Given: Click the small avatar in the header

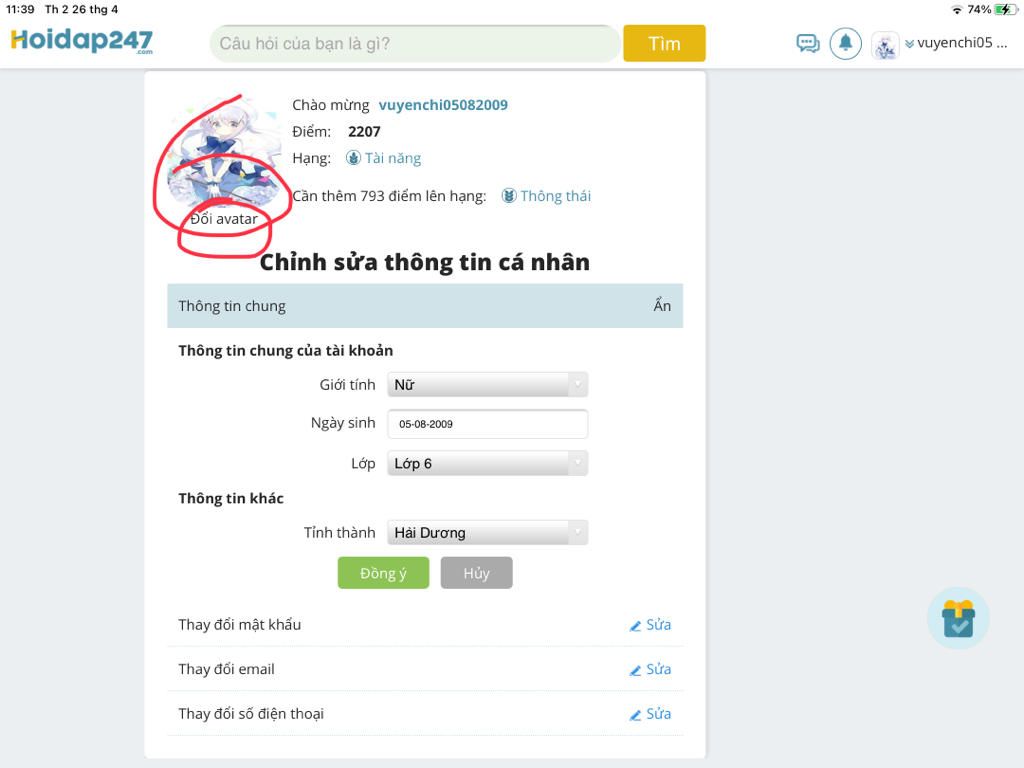Looking at the screenshot, I should (885, 46).
